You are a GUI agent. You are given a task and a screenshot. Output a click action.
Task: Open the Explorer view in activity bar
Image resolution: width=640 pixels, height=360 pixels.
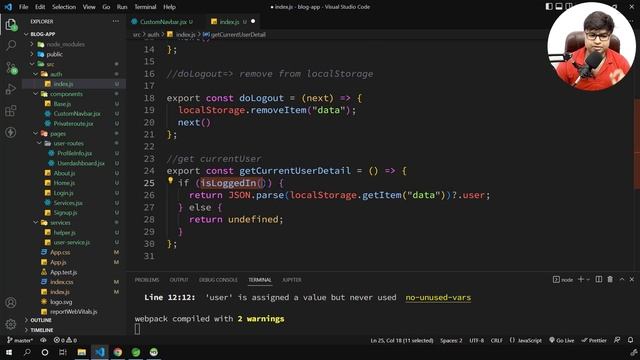coord(11,24)
